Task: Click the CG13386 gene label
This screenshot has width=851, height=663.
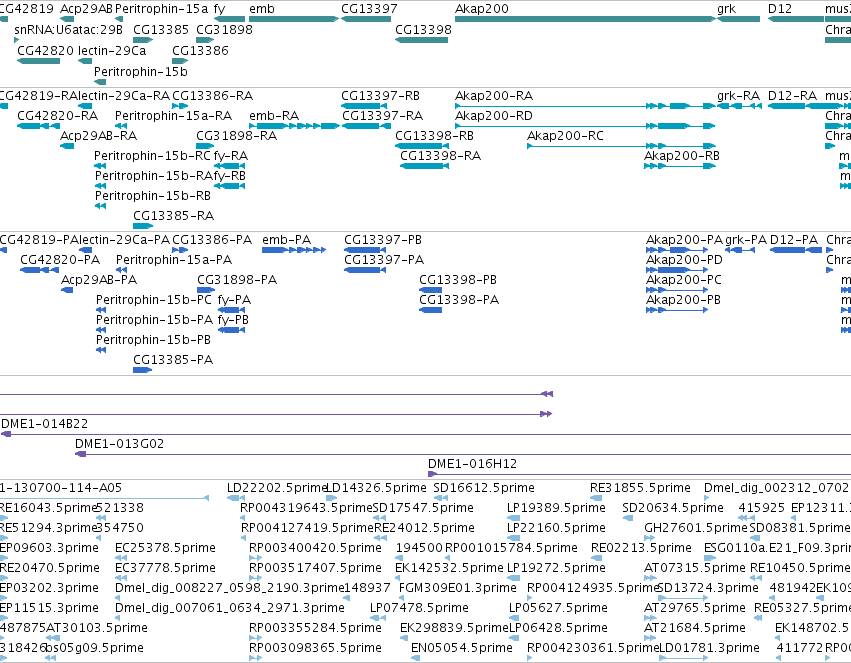Action: pyautogui.click(x=200, y=51)
